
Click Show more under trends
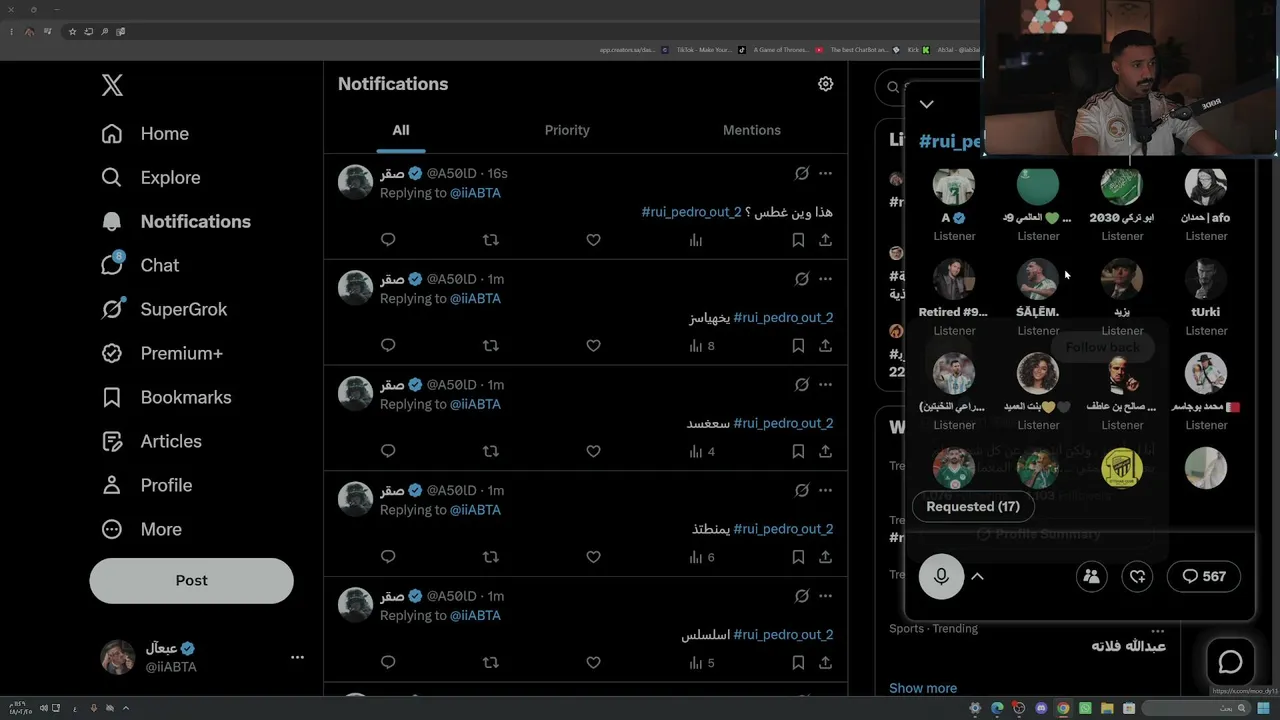click(923, 688)
